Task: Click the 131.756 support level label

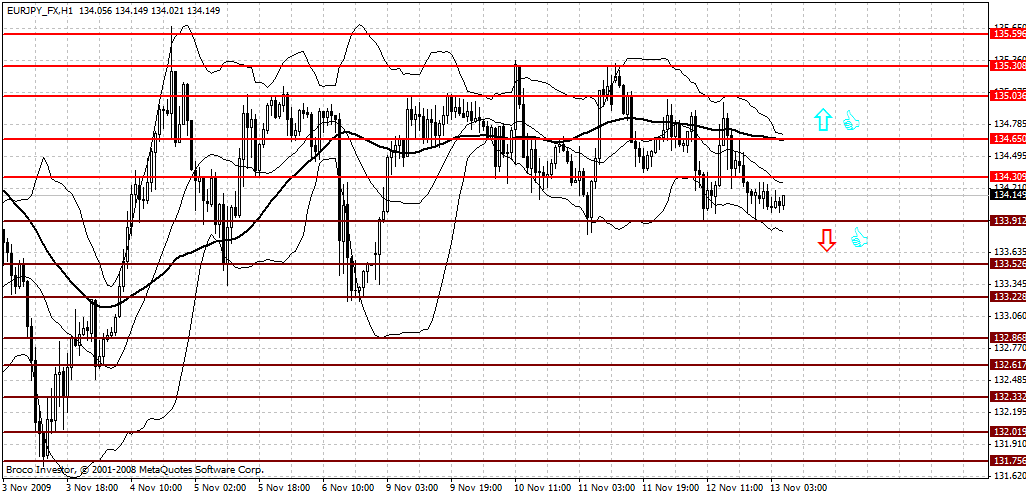Action: [1009, 461]
